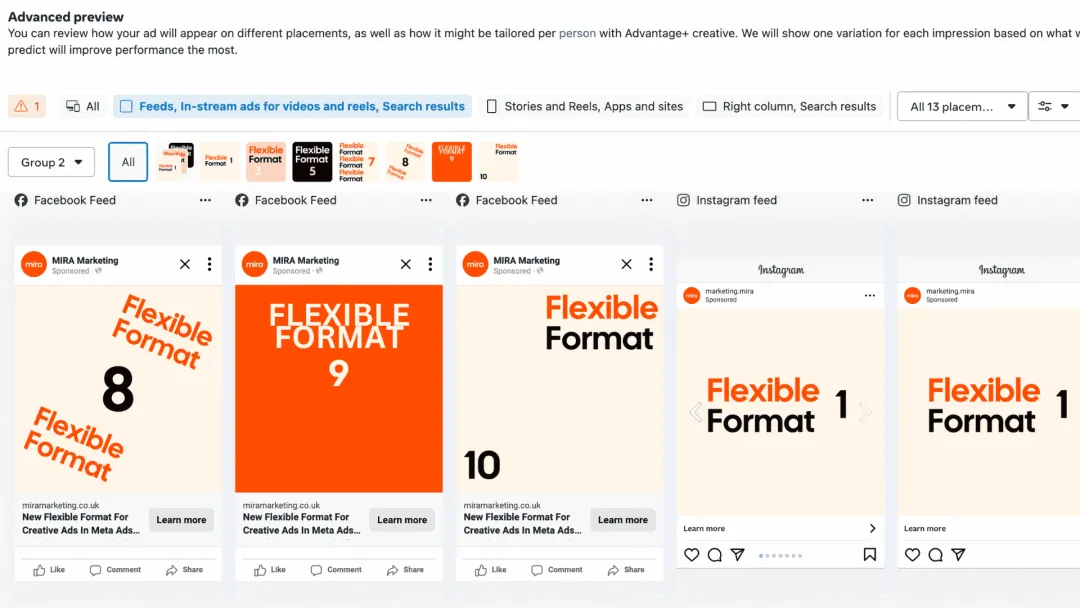Expand the Group 2 dropdown

point(52,163)
